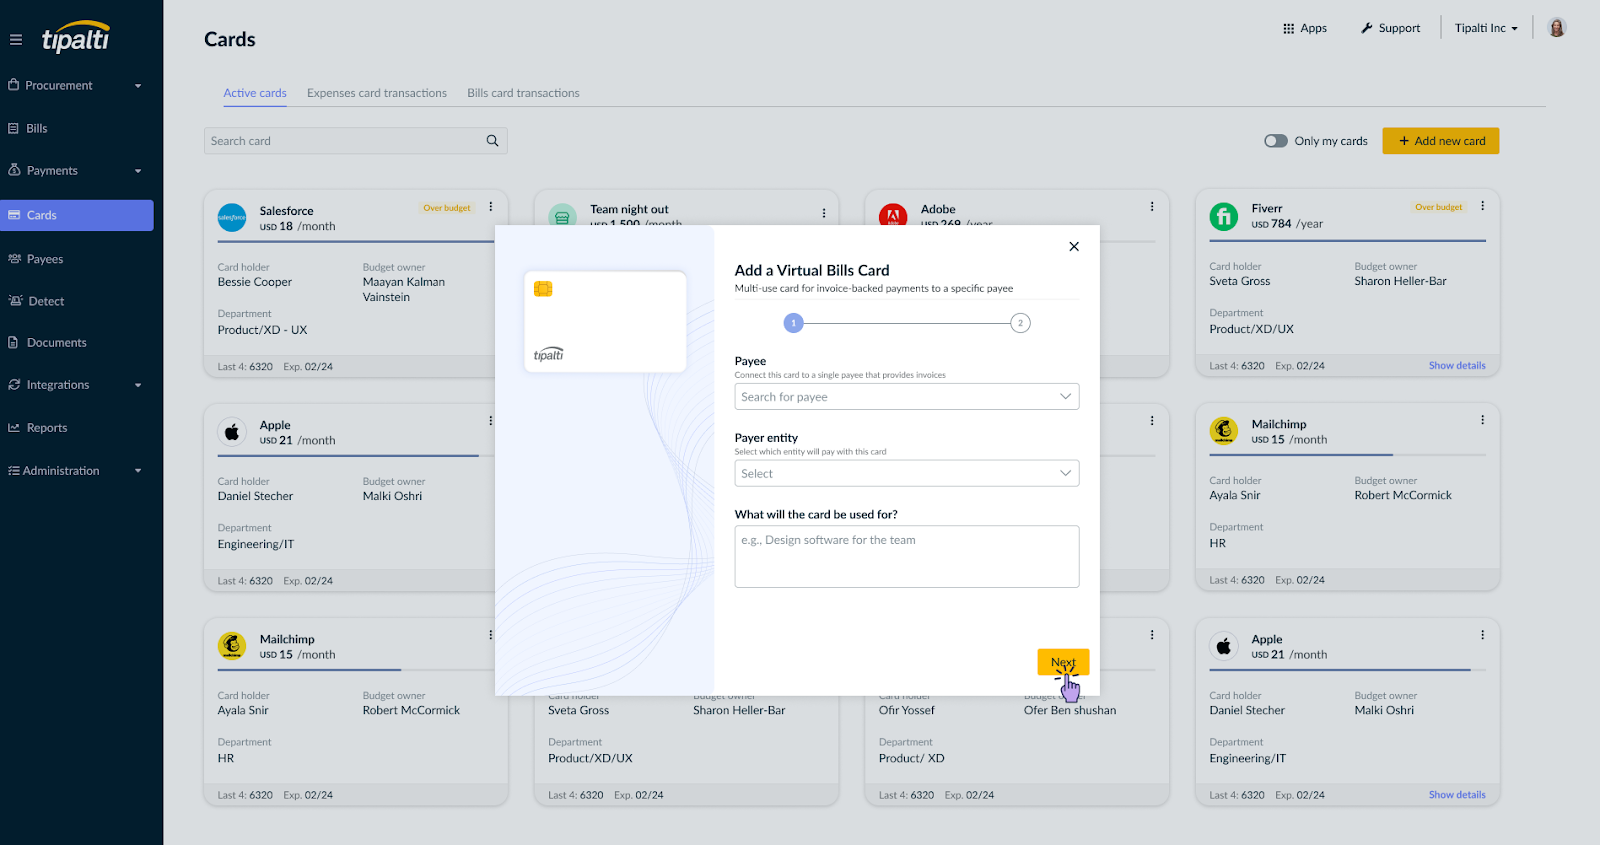Click the Next button
The image size is (1600, 845).
coord(1063,662)
